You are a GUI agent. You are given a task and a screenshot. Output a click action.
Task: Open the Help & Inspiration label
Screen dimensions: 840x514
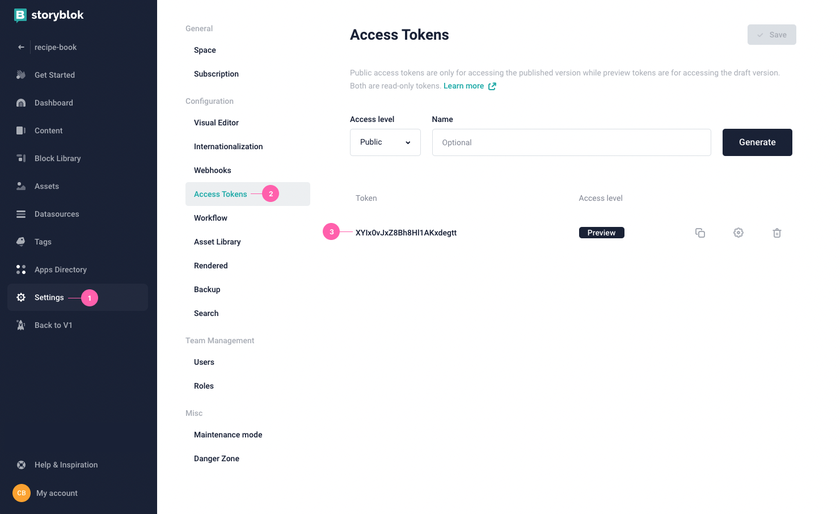(x=66, y=465)
